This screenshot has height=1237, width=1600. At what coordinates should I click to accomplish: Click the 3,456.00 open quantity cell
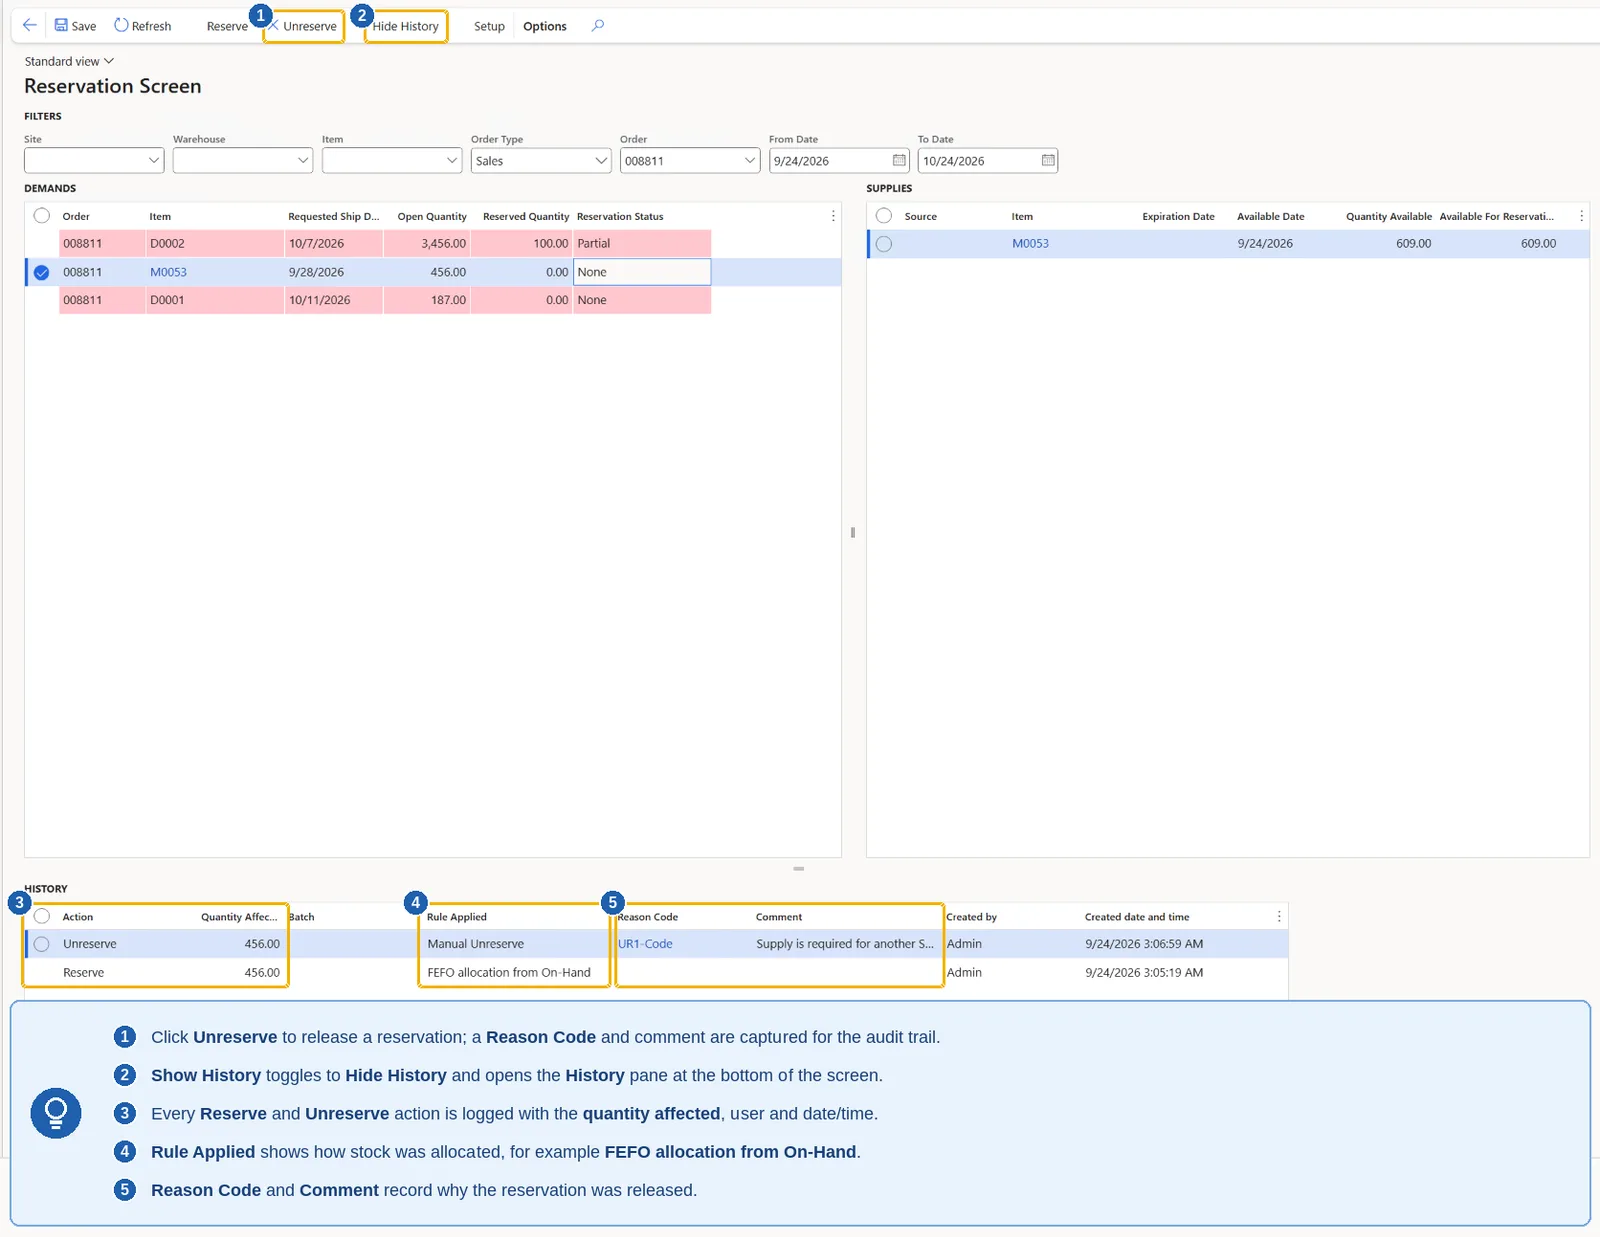[x=427, y=243]
